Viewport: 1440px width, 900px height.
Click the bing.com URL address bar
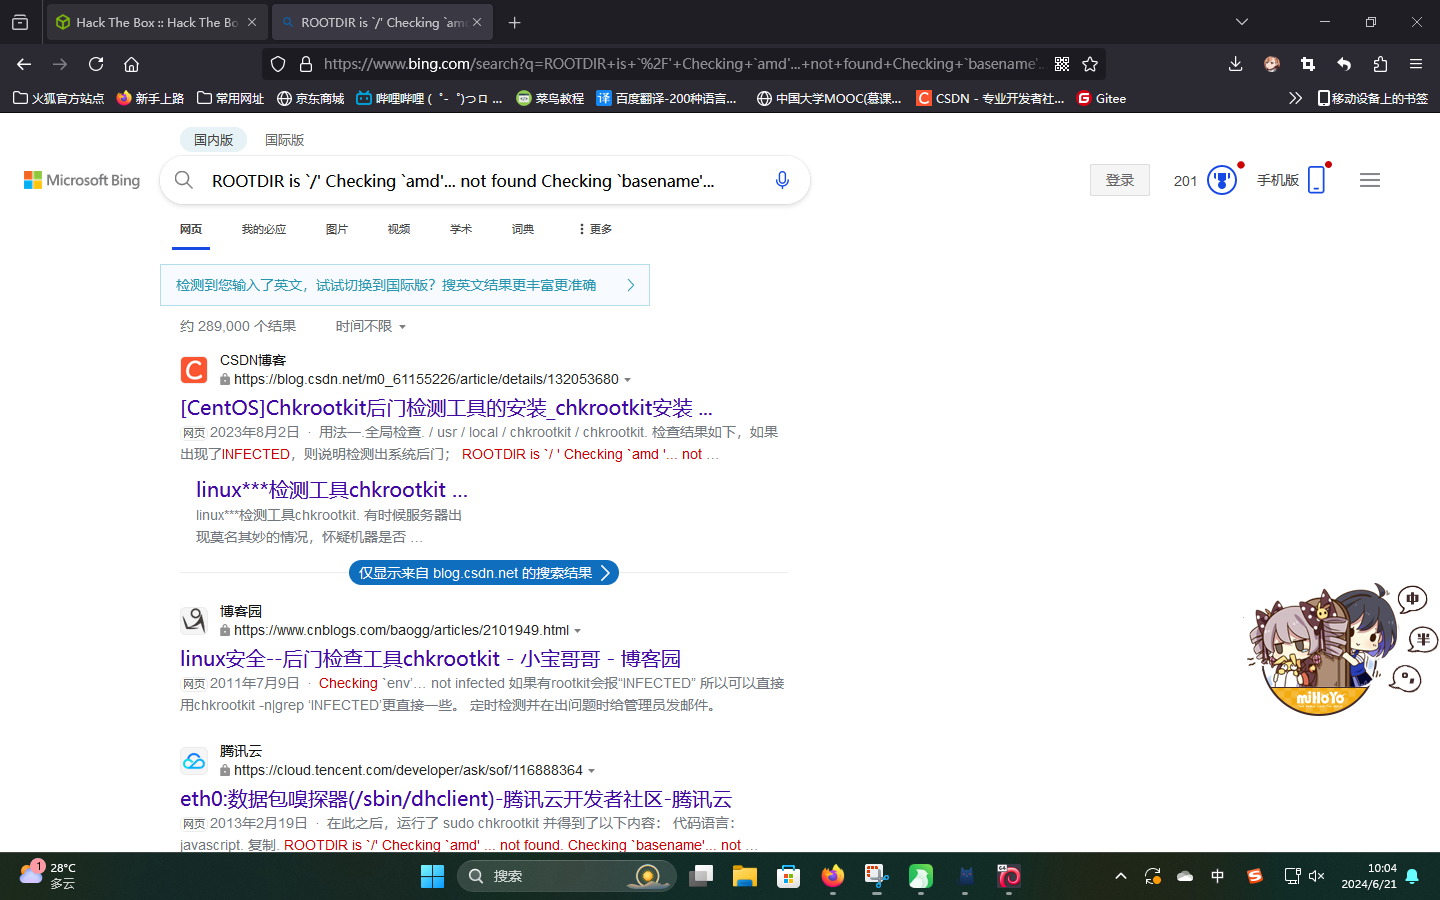tap(682, 64)
